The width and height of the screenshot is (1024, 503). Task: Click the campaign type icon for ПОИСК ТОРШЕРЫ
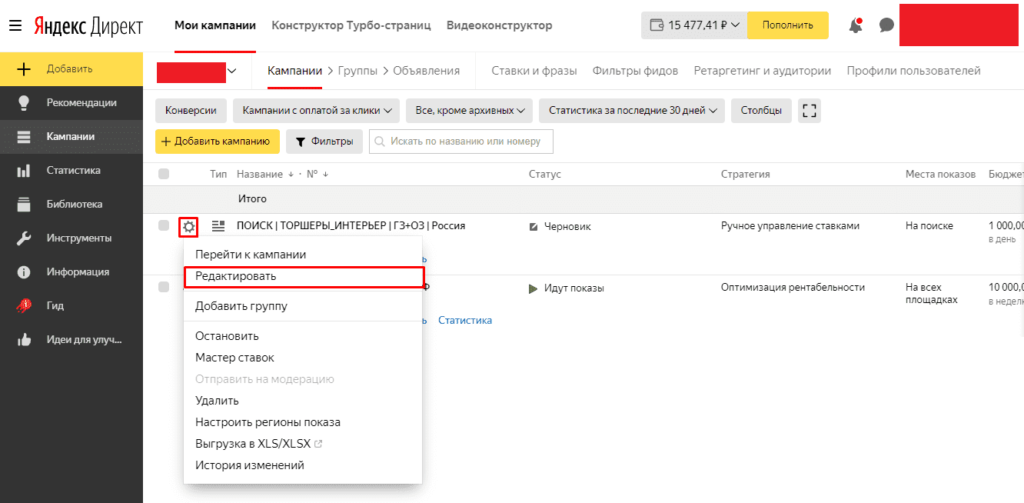(x=219, y=226)
